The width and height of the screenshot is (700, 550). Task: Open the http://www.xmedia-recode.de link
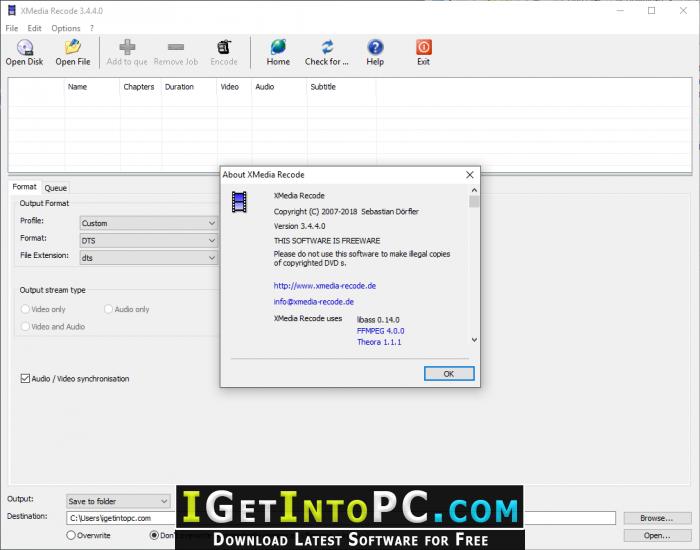[x=325, y=286]
